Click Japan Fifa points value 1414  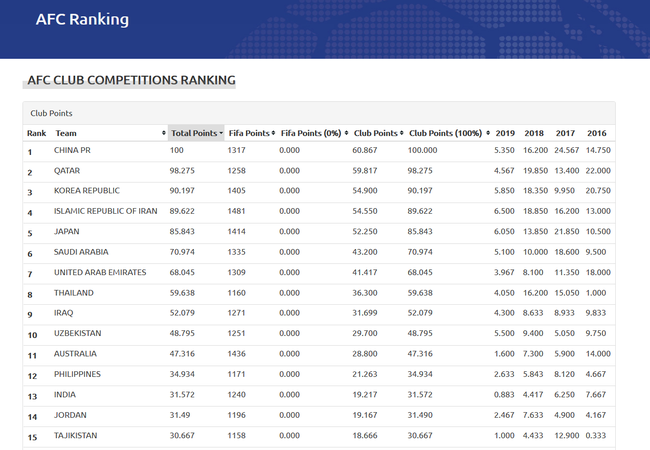[x=236, y=231]
